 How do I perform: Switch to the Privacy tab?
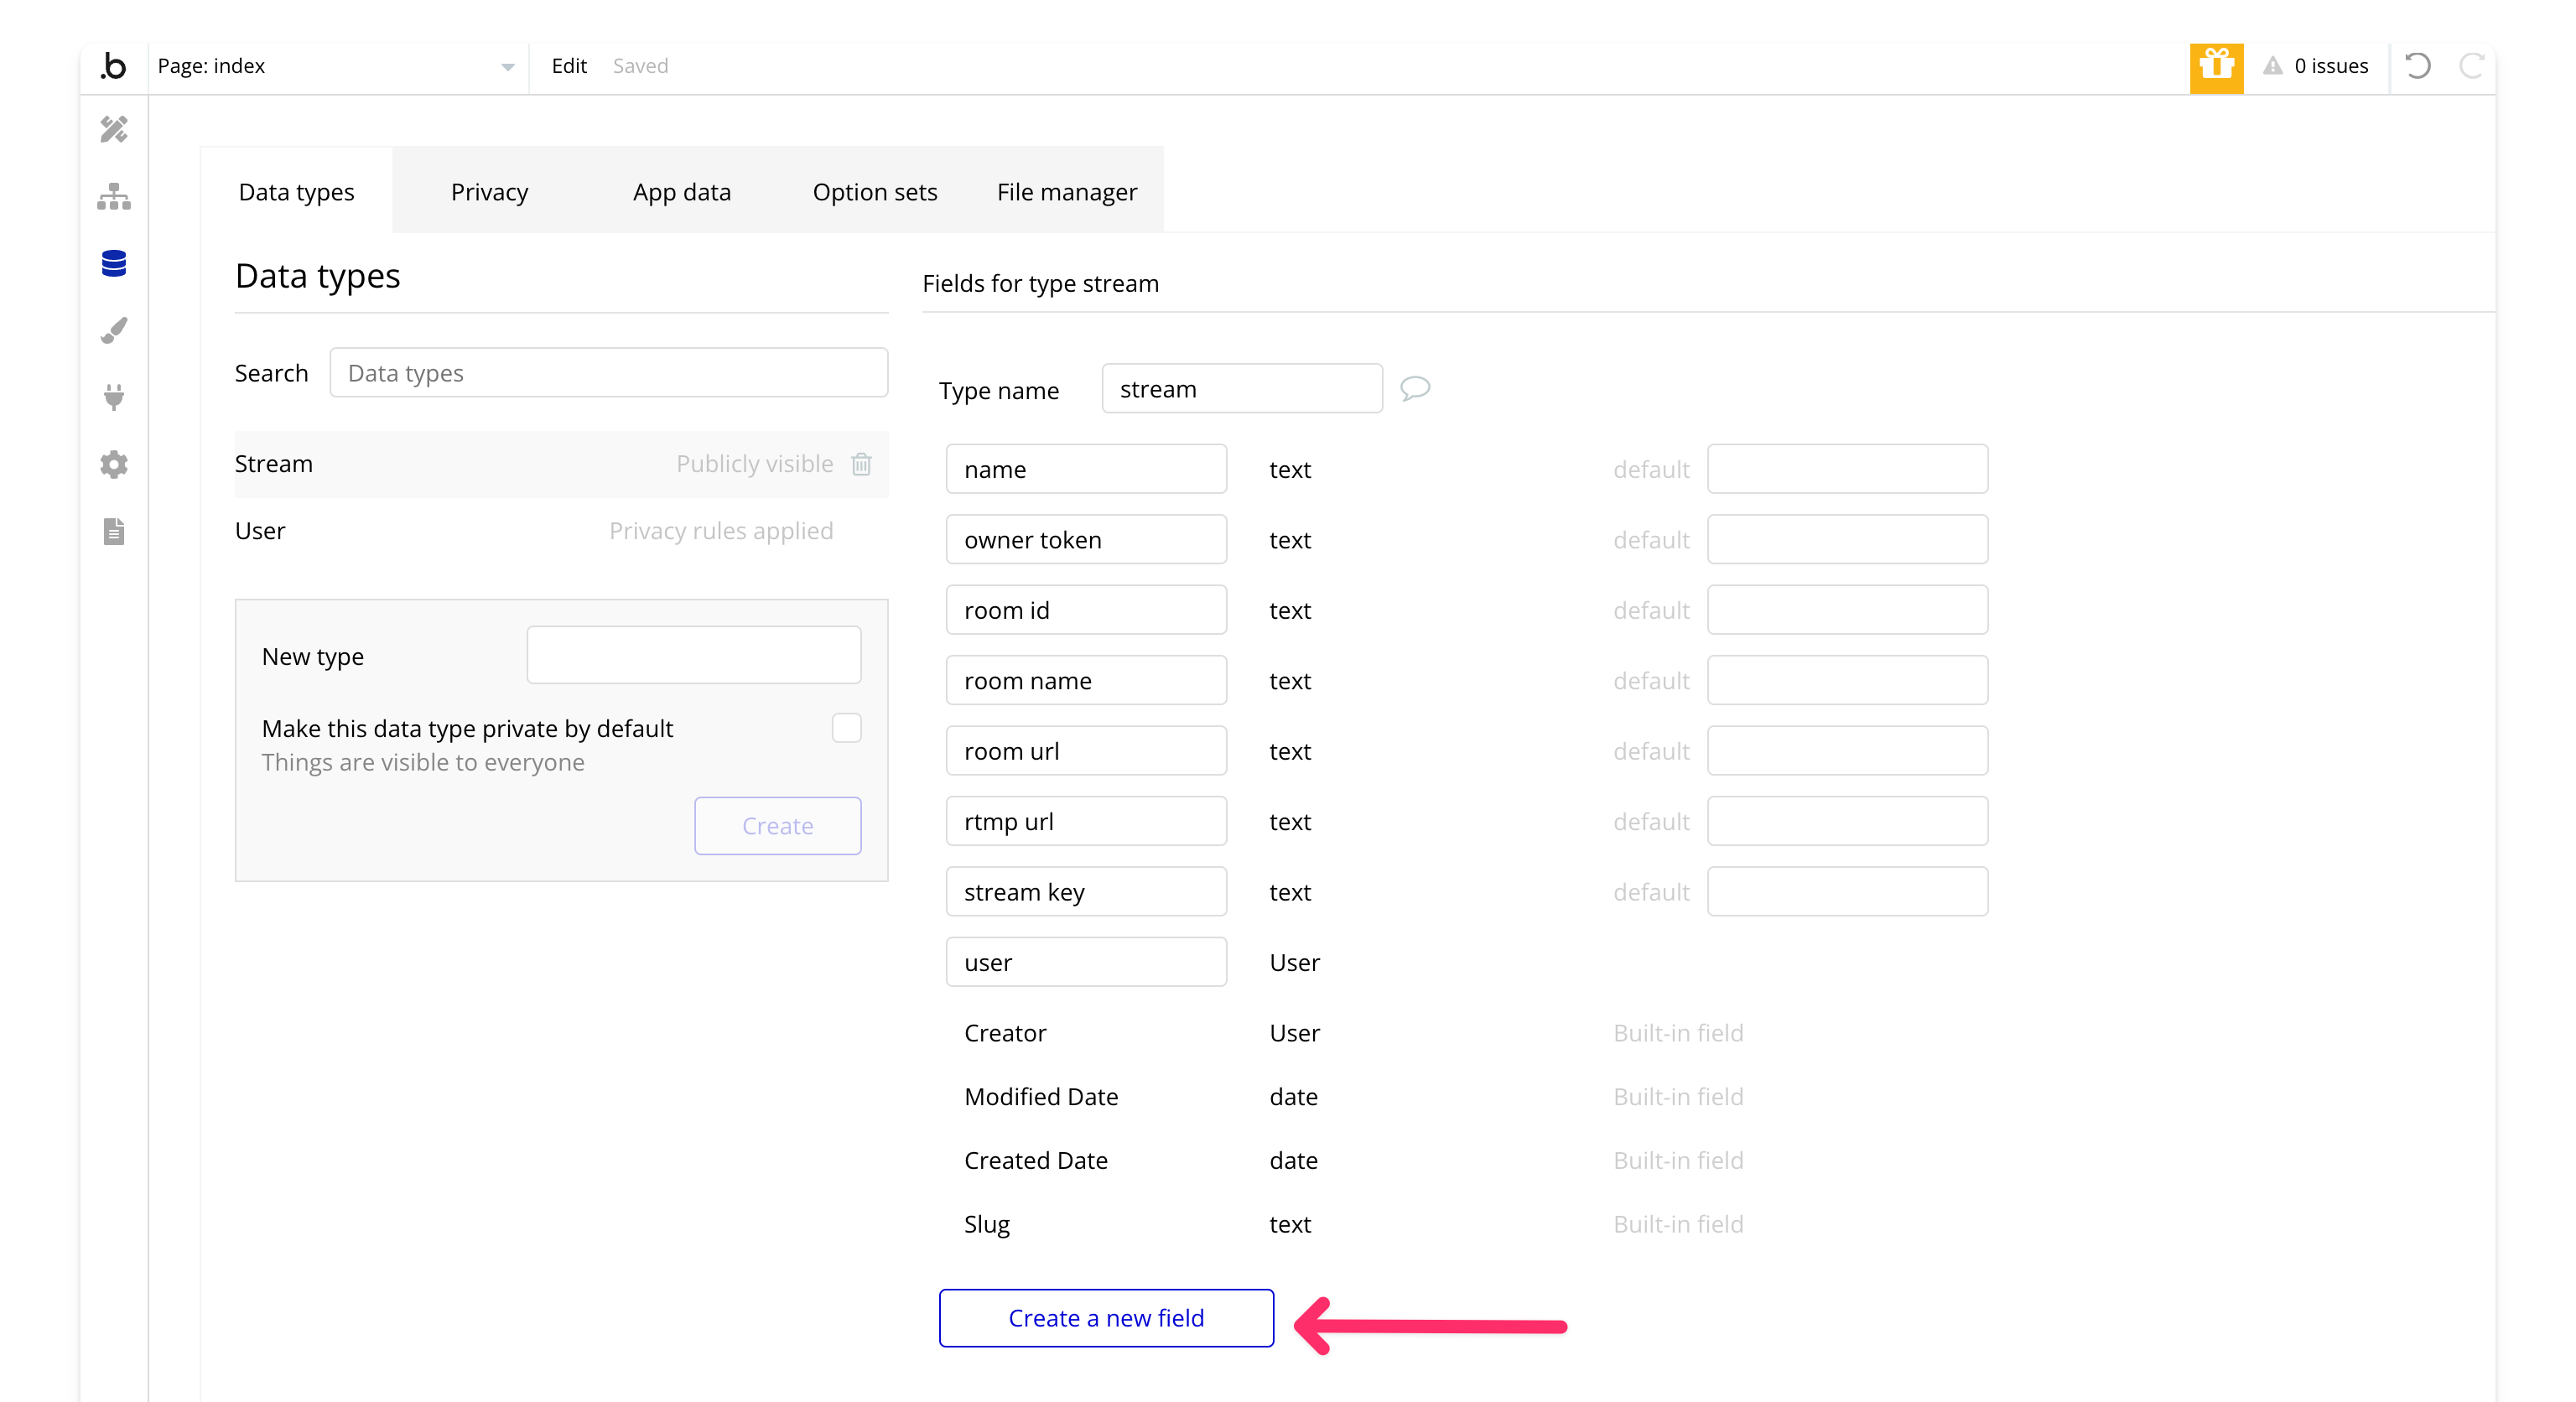click(x=489, y=192)
